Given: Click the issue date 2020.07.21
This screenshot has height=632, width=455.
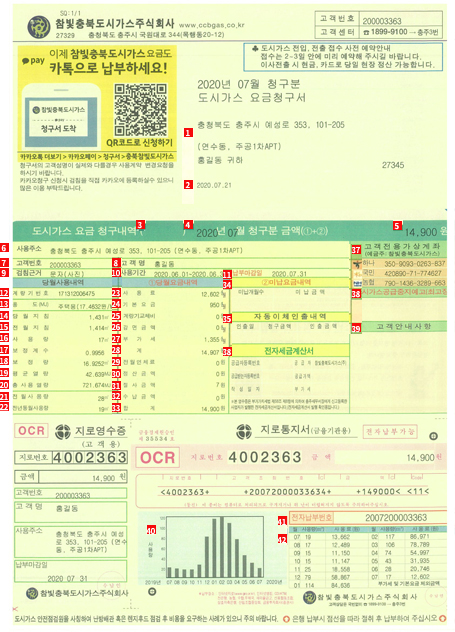Looking at the screenshot, I should 214,185.
